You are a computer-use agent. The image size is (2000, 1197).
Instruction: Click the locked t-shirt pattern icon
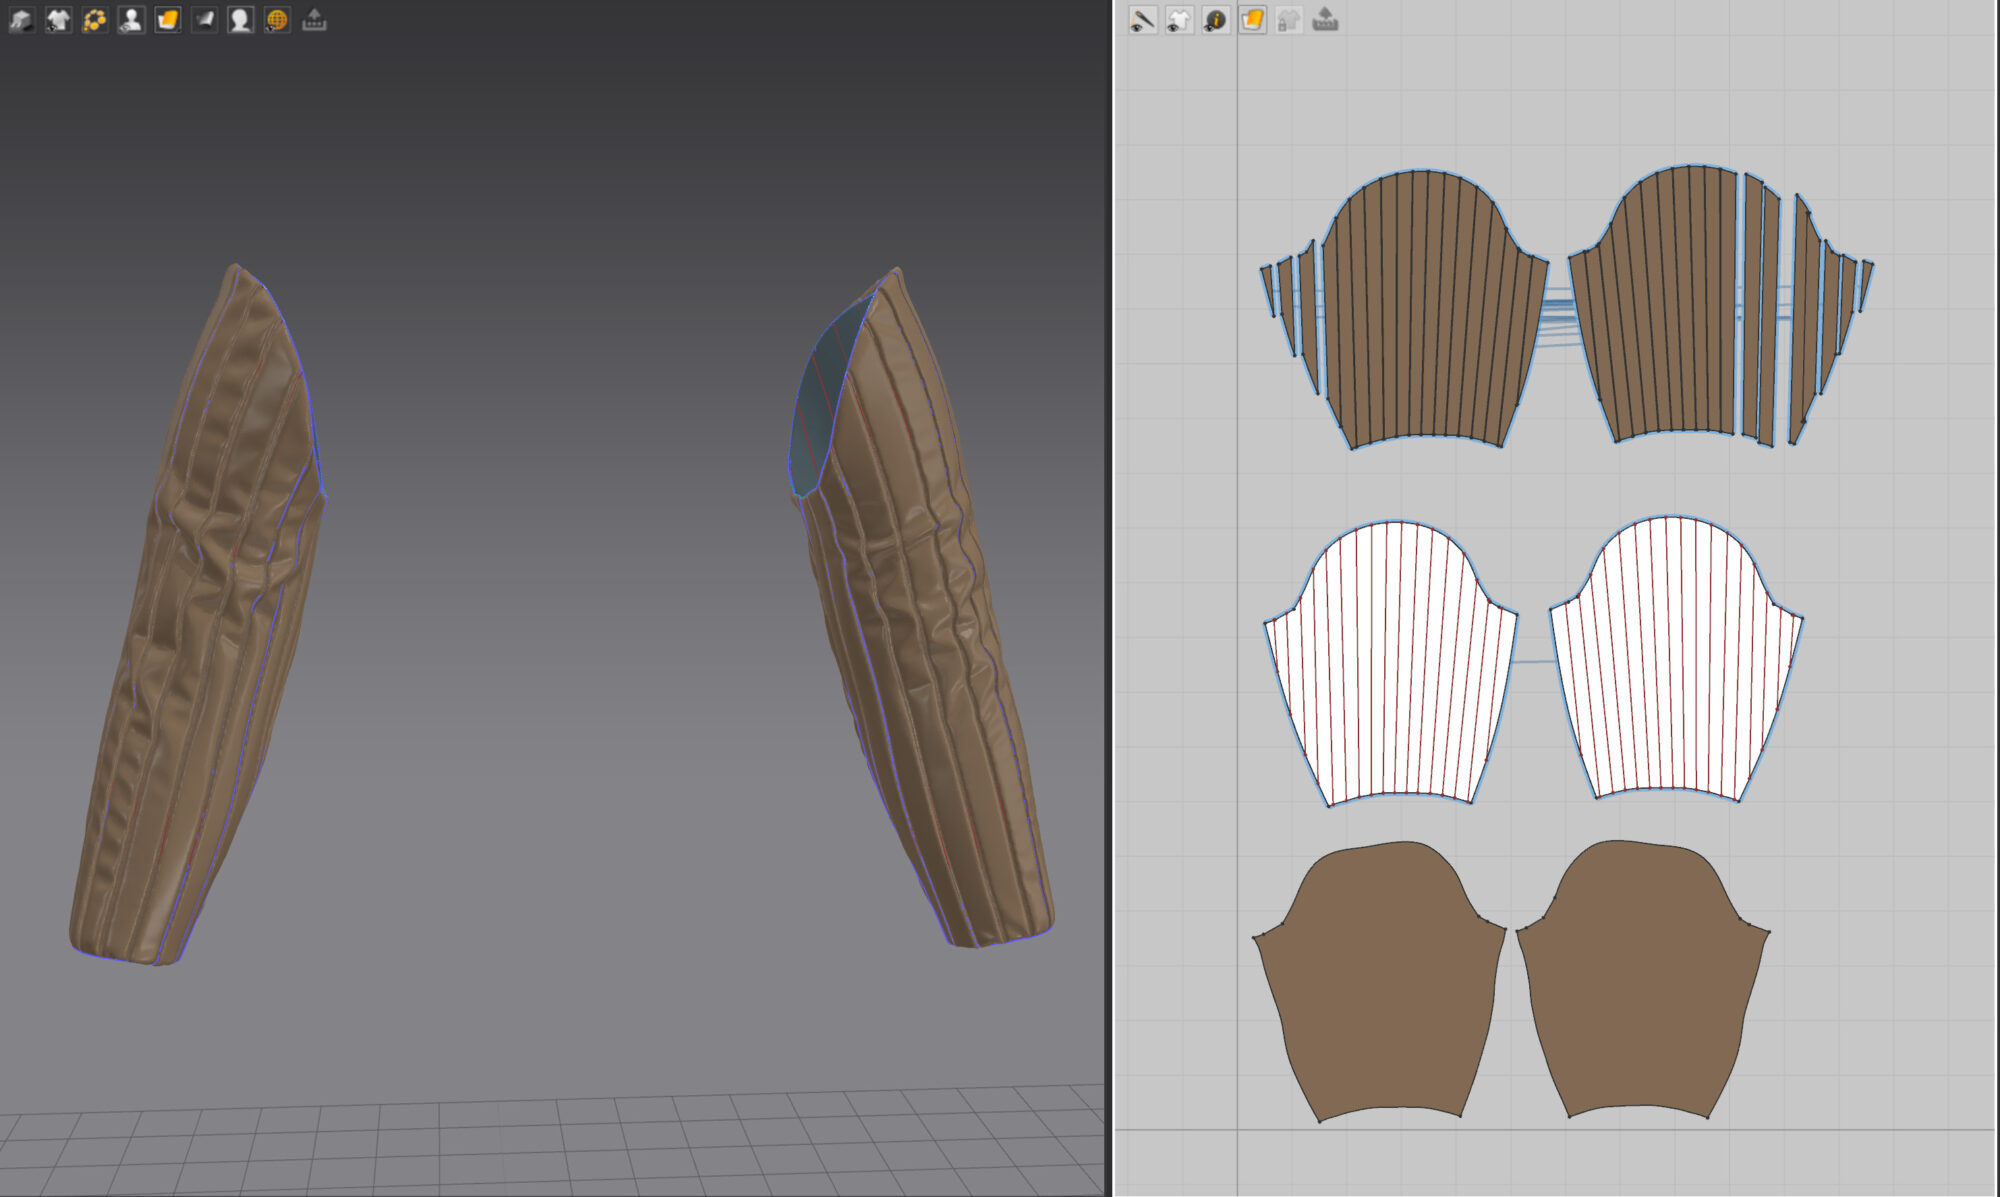1289,20
